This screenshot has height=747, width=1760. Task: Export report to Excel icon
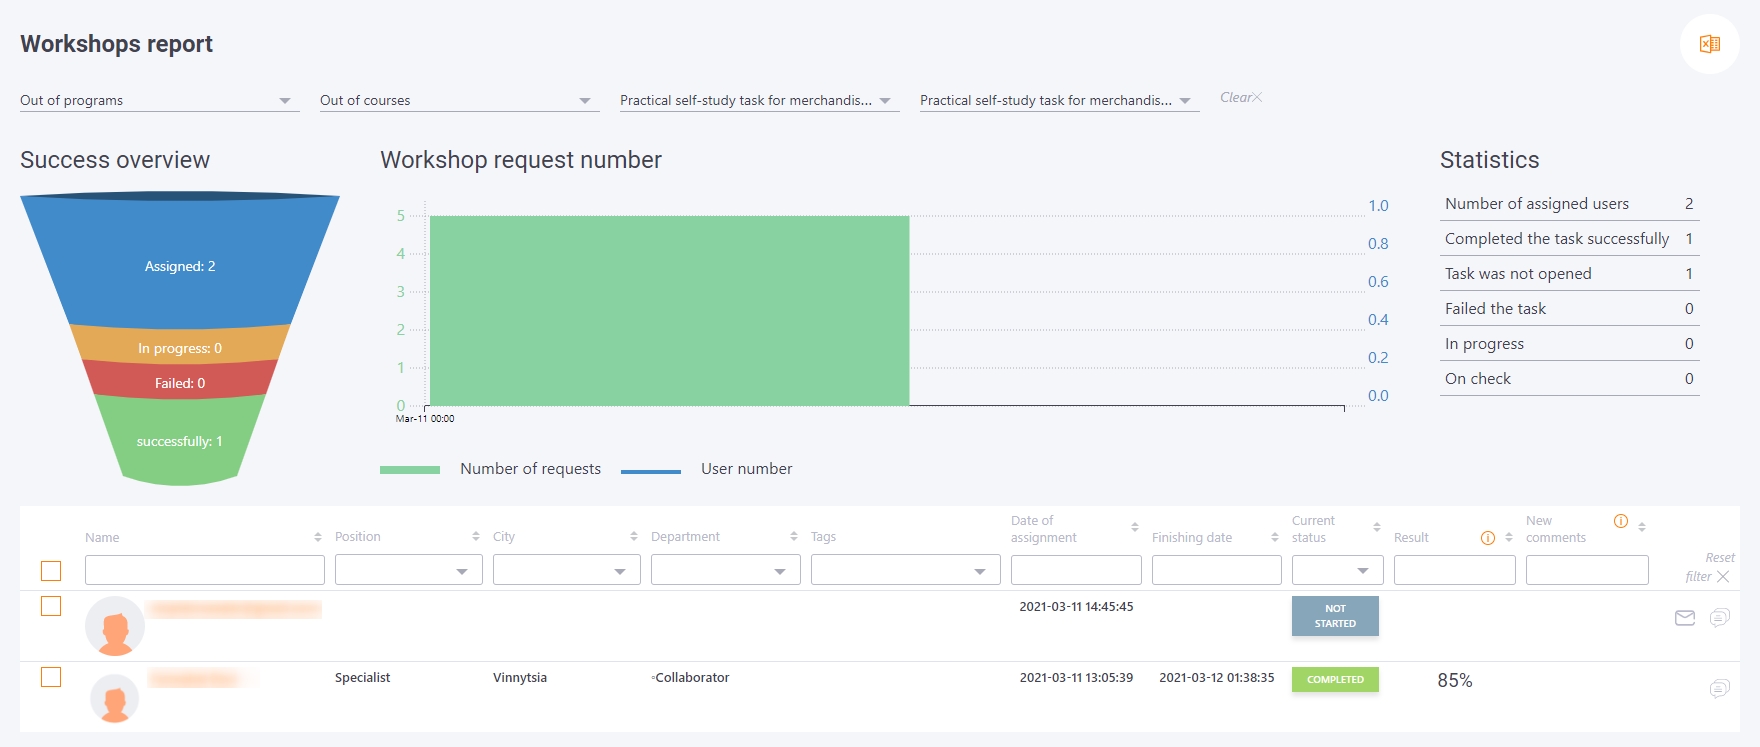pos(1709,44)
